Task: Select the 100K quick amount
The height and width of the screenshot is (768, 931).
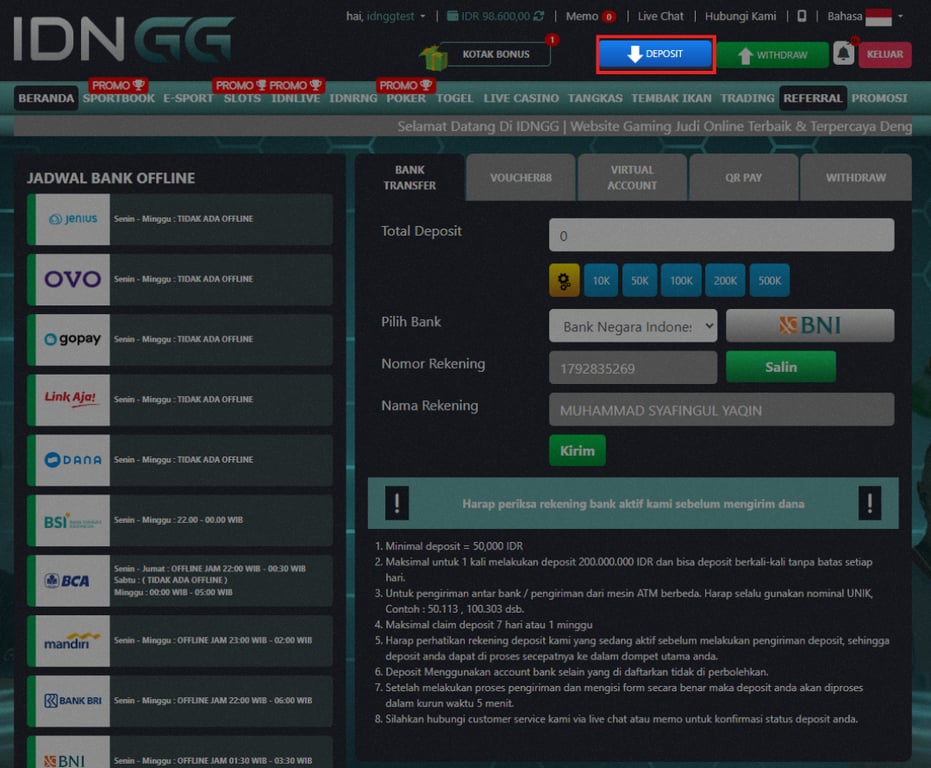Action: click(681, 280)
